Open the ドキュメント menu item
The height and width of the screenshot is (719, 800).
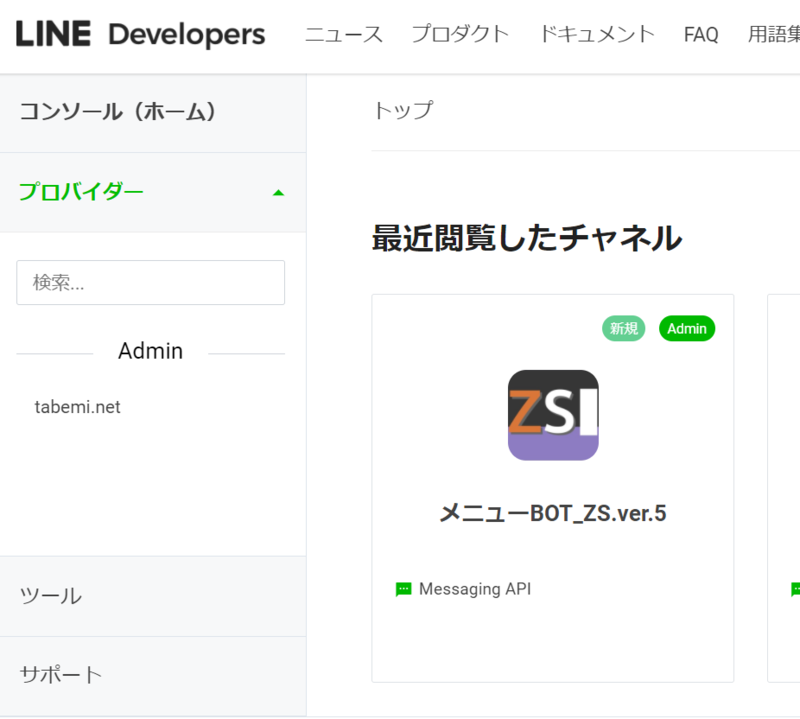[597, 35]
